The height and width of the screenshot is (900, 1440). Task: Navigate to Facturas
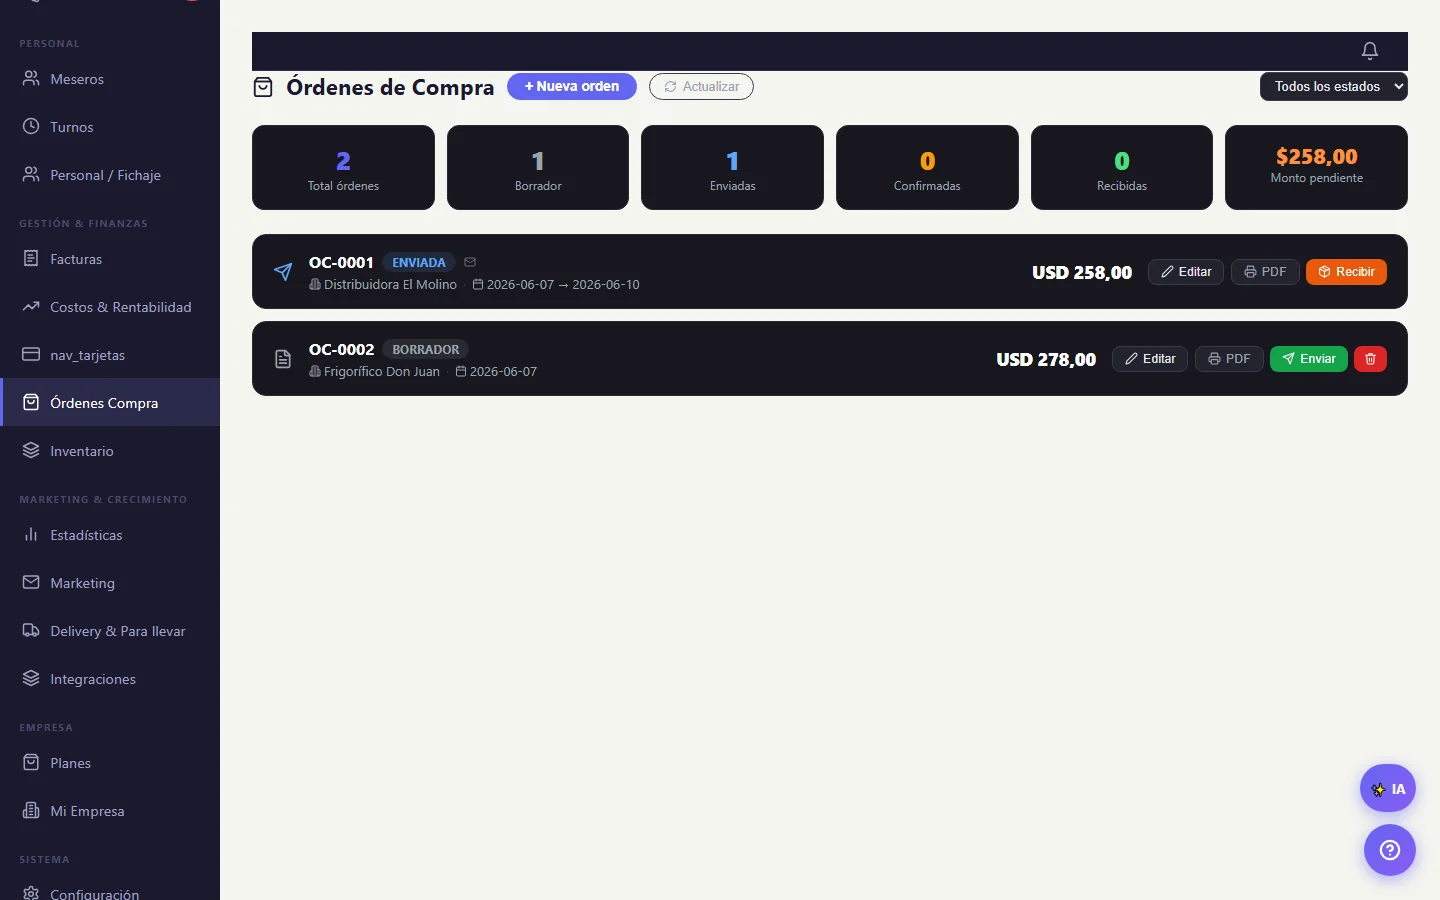[110, 259]
